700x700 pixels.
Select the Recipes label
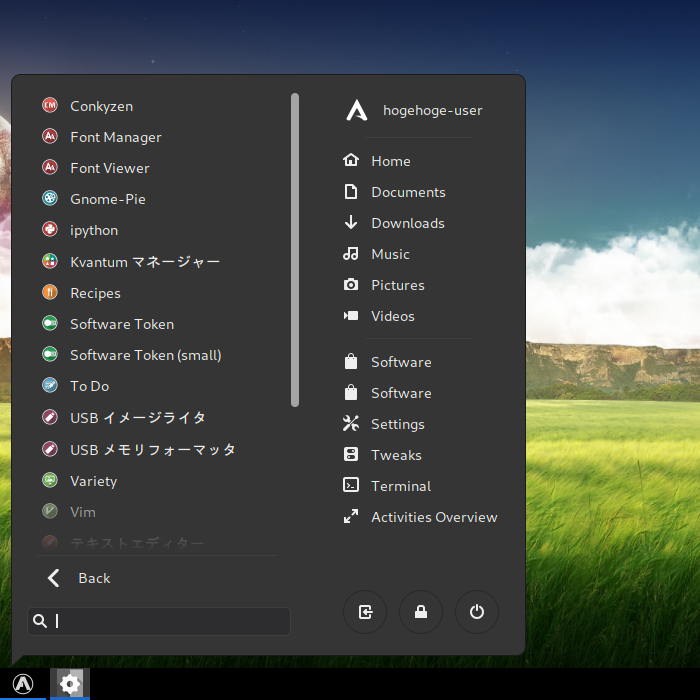[95, 293]
